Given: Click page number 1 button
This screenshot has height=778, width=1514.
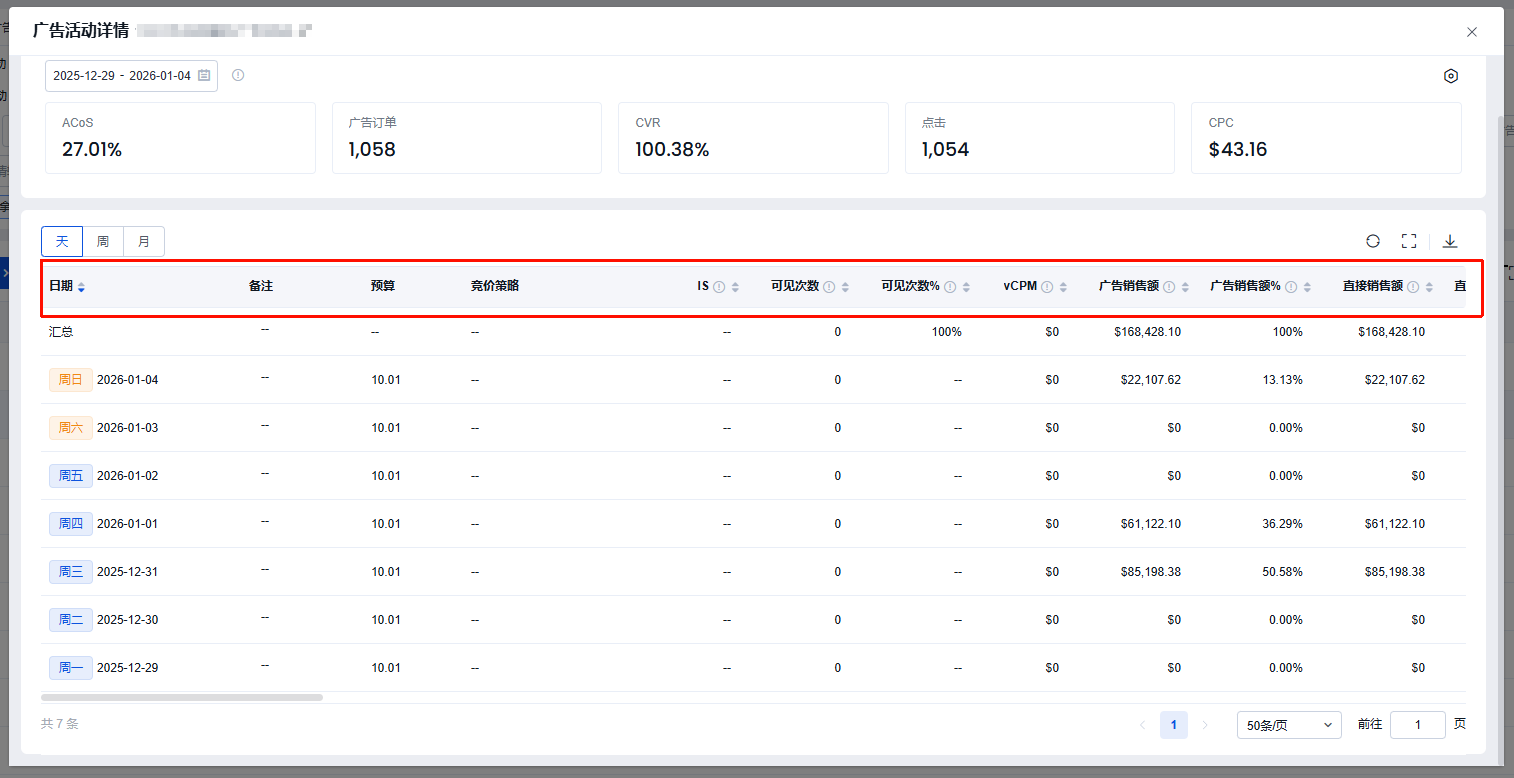Looking at the screenshot, I should [x=1174, y=725].
